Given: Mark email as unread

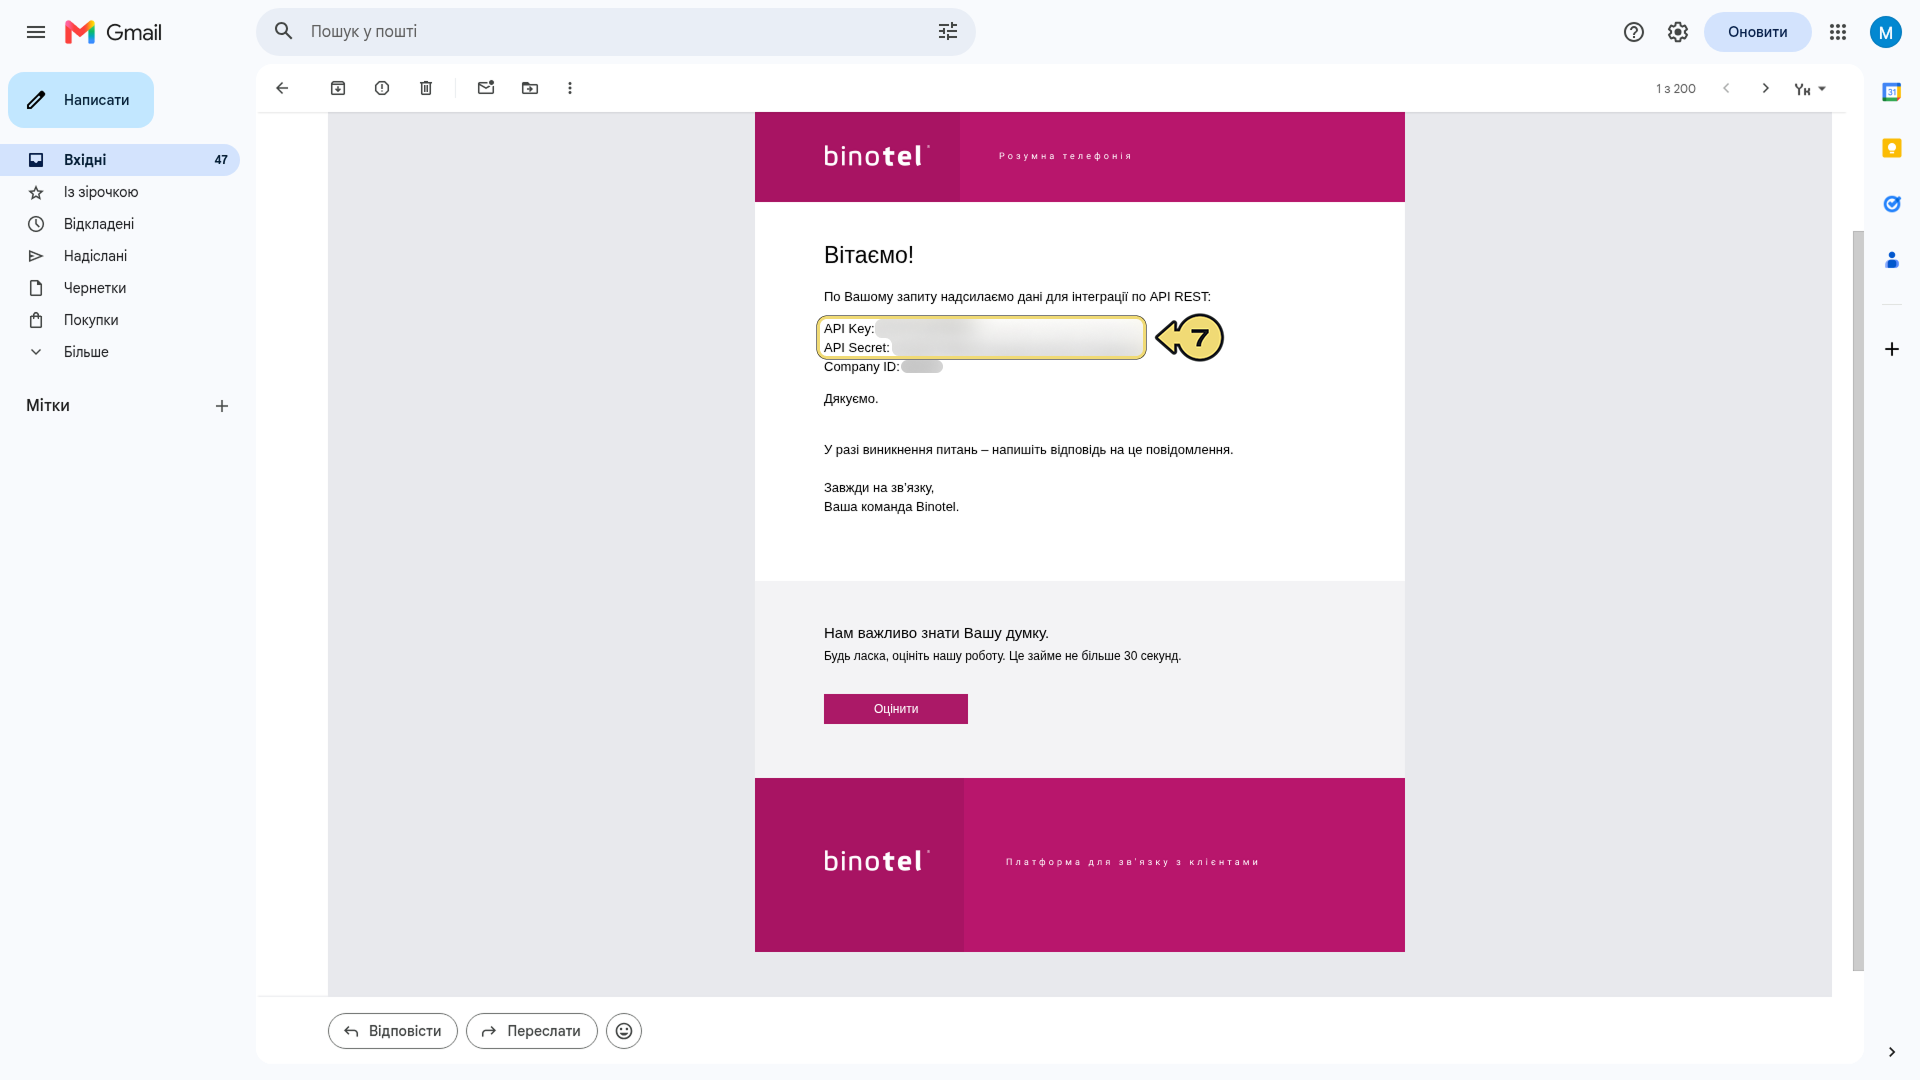Looking at the screenshot, I should tap(486, 88).
